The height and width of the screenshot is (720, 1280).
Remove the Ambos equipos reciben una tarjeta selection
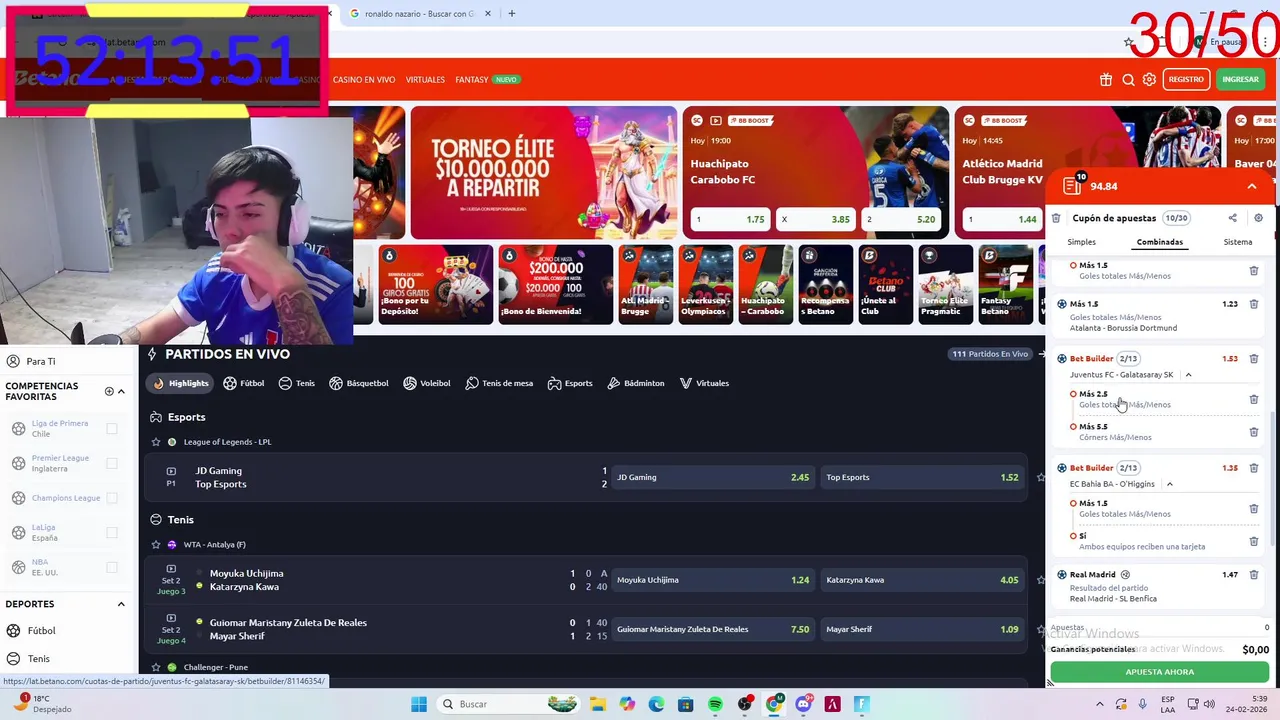[x=1254, y=541]
